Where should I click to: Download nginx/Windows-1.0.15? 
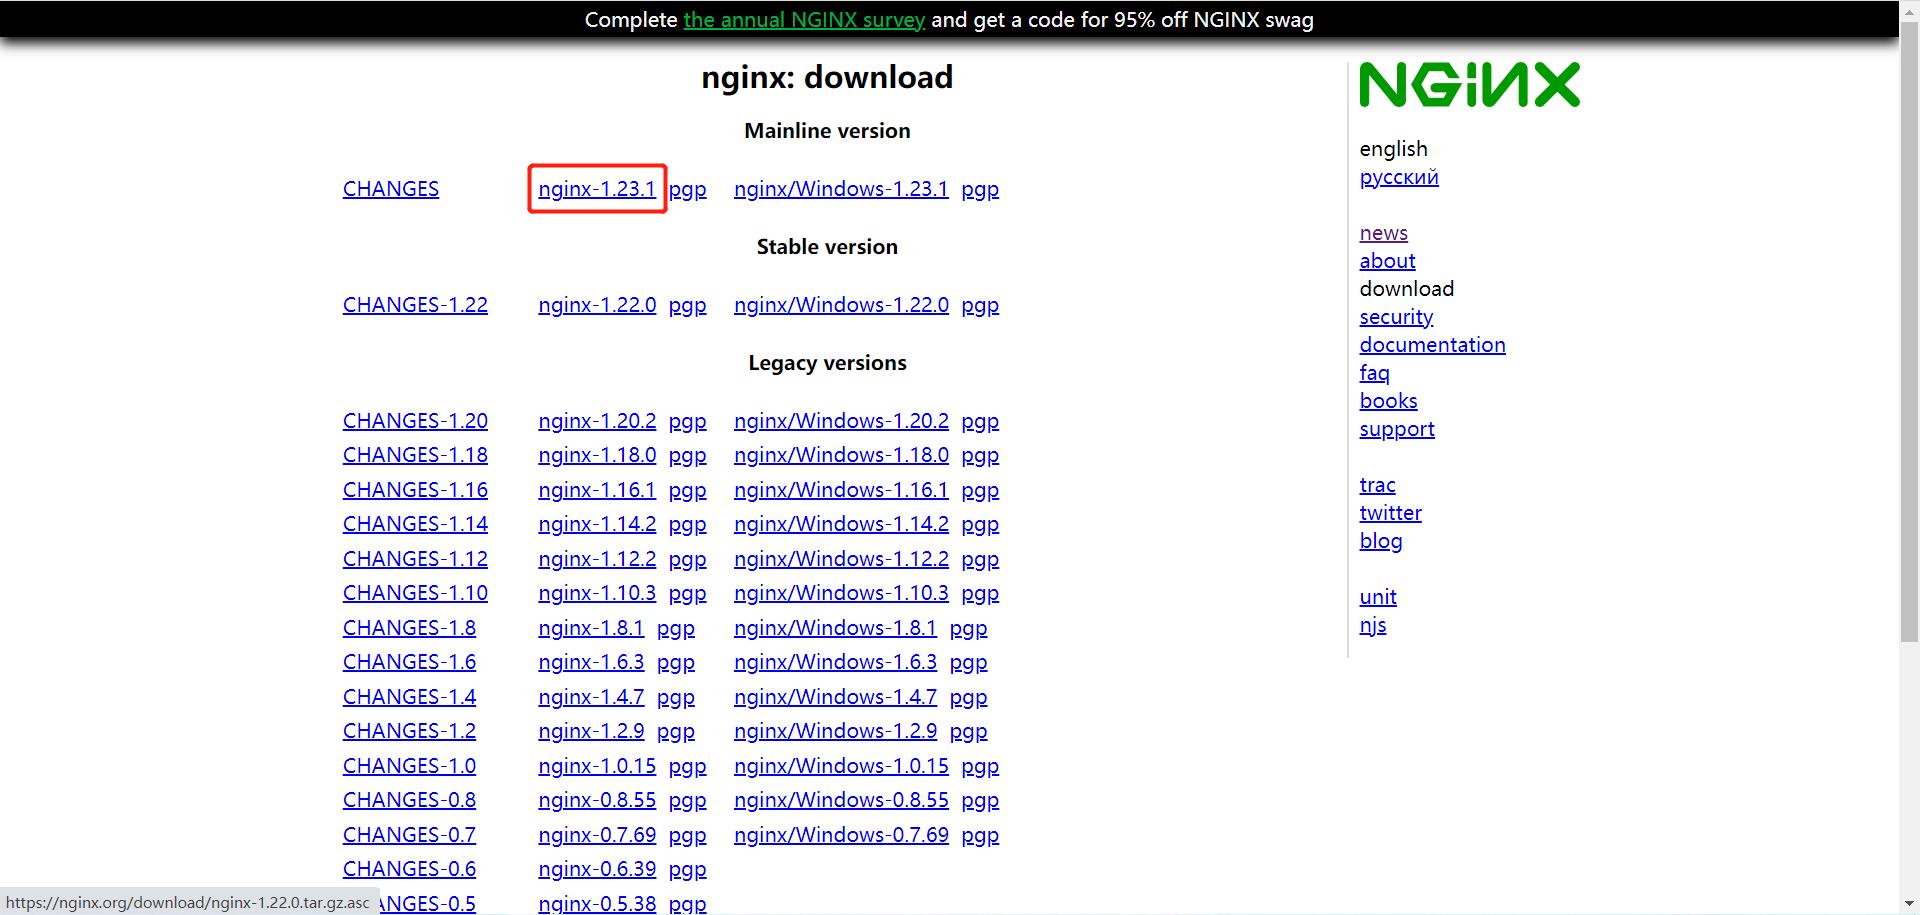click(x=841, y=766)
